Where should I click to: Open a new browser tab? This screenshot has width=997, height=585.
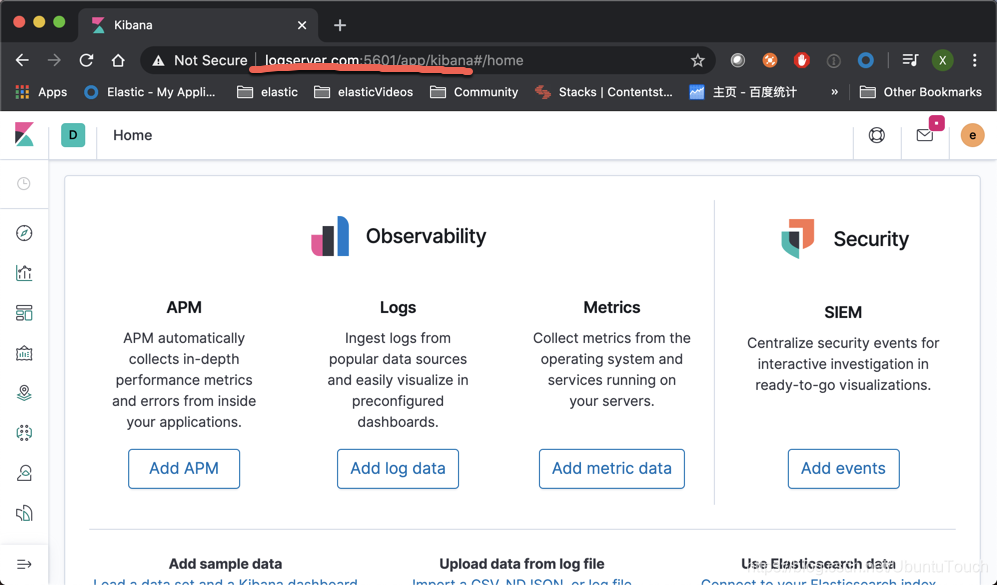tap(340, 25)
